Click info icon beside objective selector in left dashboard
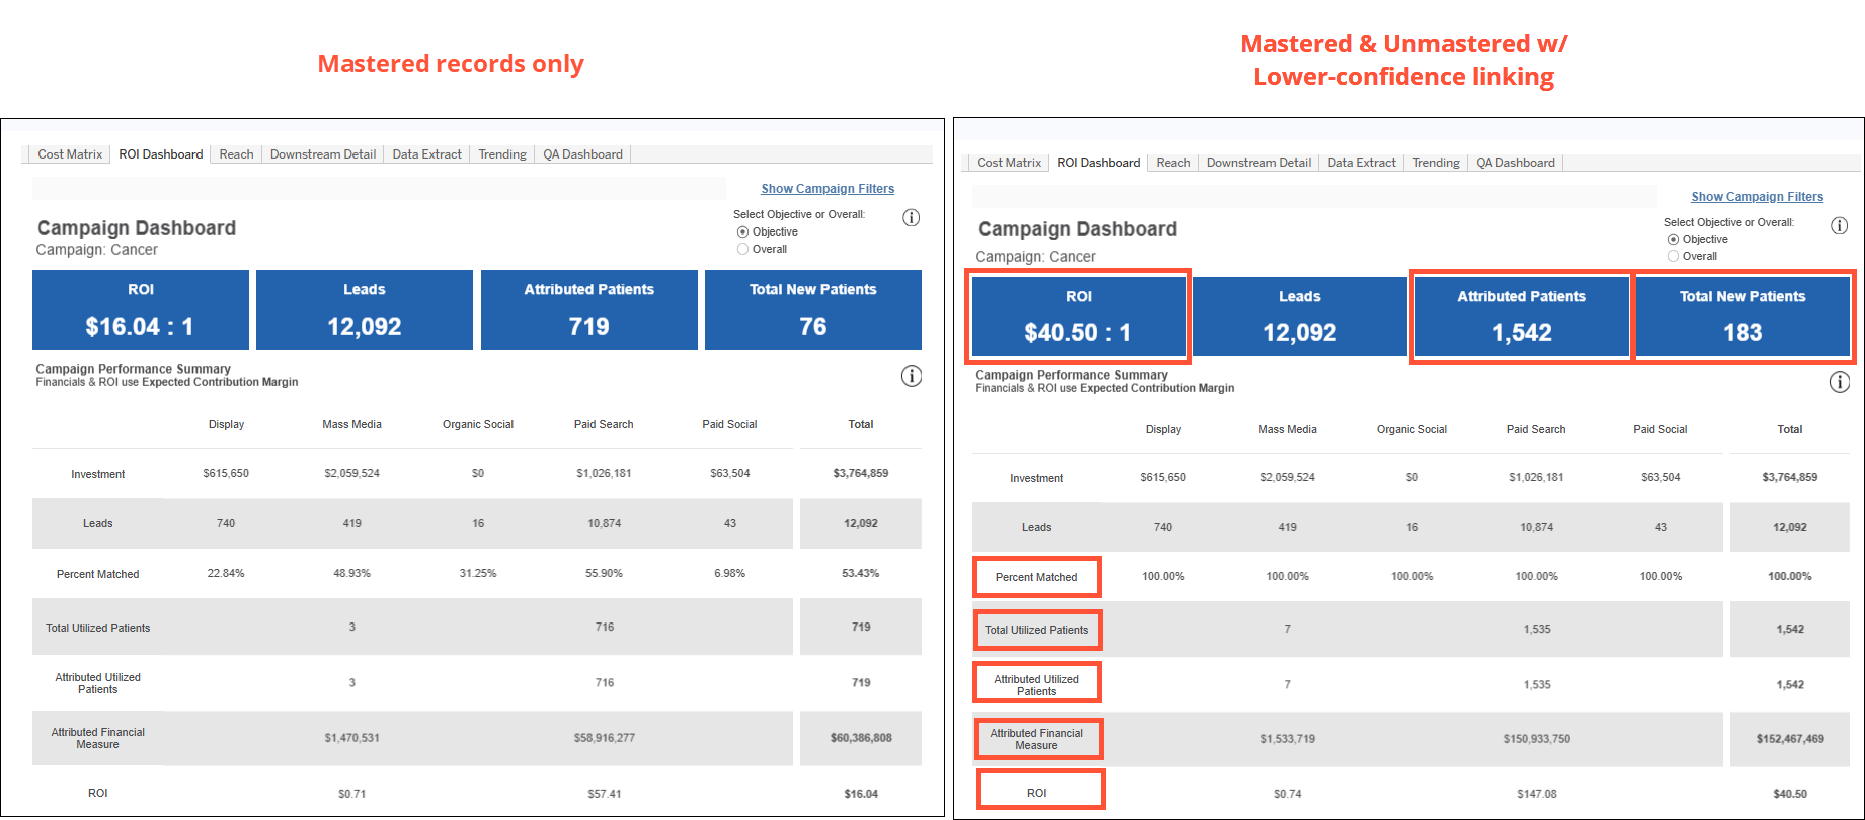The height and width of the screenshot is (820, 1865). tap(911, 218)
